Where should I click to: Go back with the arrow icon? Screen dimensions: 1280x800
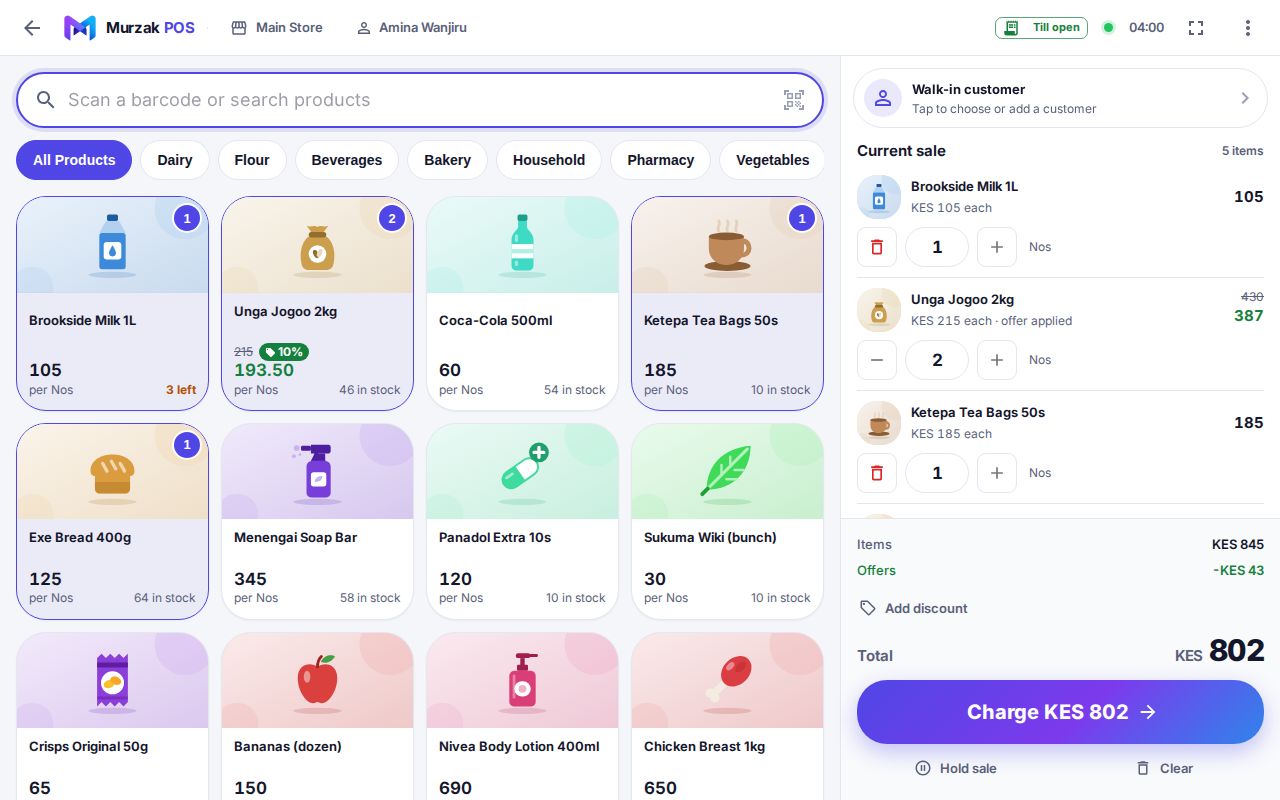(32, 28)
